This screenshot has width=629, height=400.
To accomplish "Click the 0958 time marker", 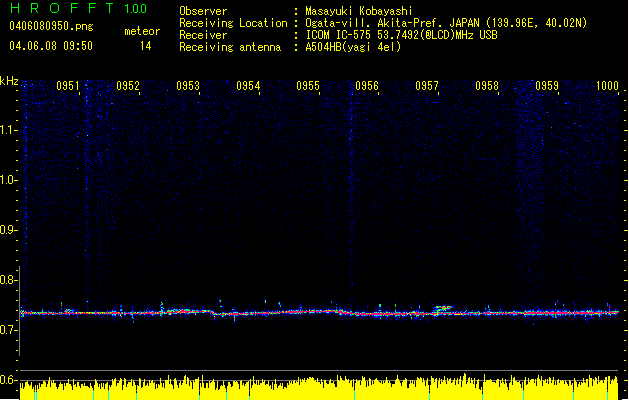I will [487, 86].
